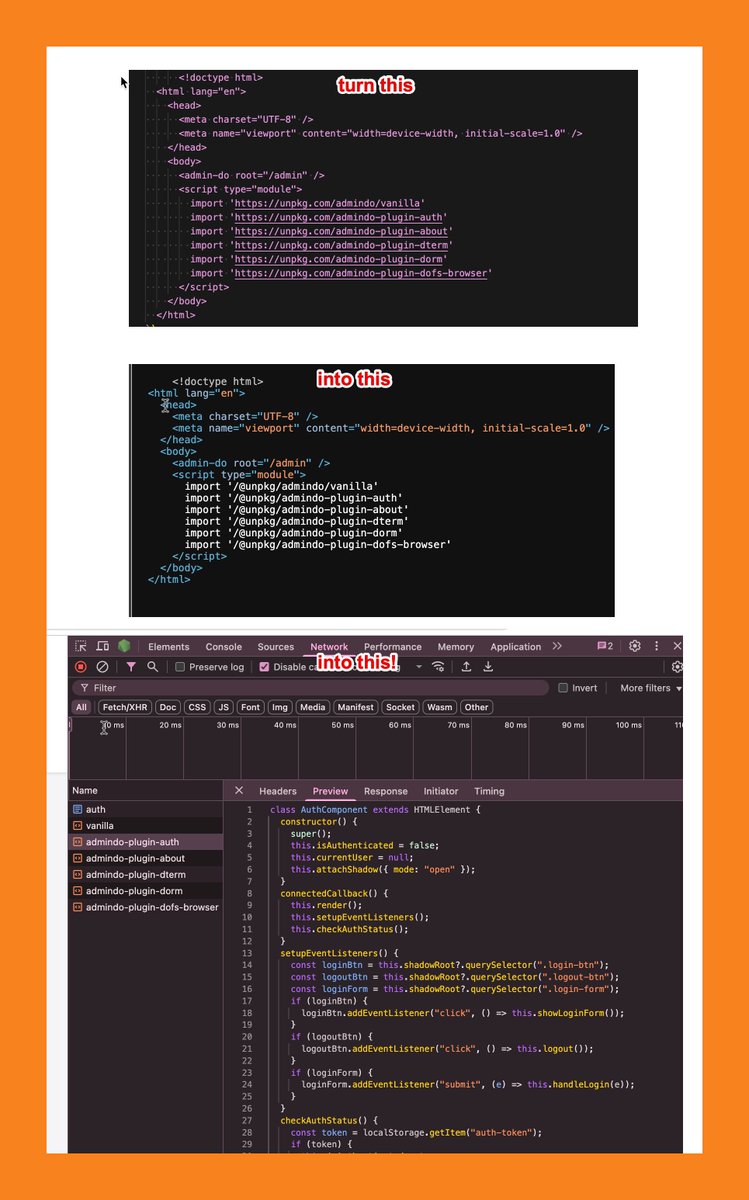
Task: Show more DevTools tabs chevron
Action: [557, 647]
